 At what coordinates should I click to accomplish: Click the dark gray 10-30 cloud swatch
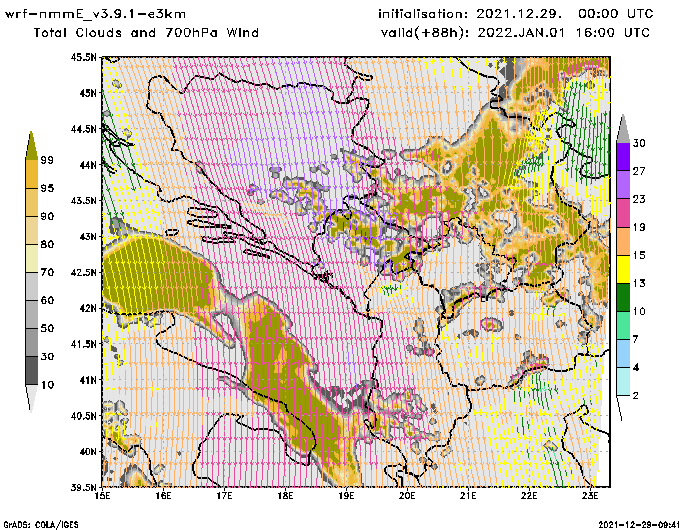(x=32, y=371)
